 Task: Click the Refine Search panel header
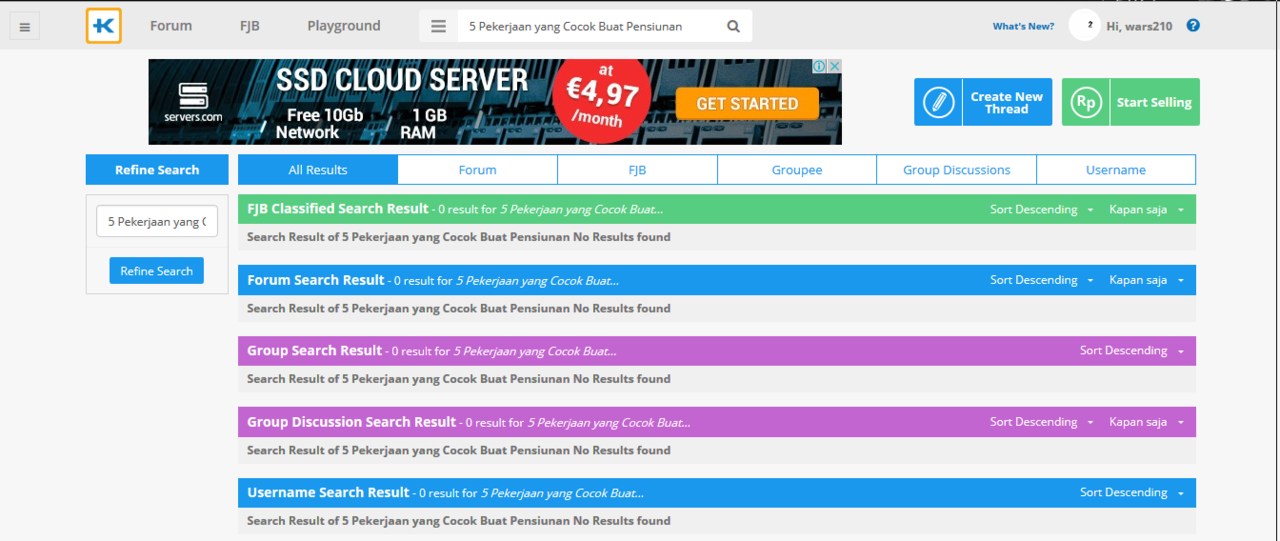coord(157,170)
